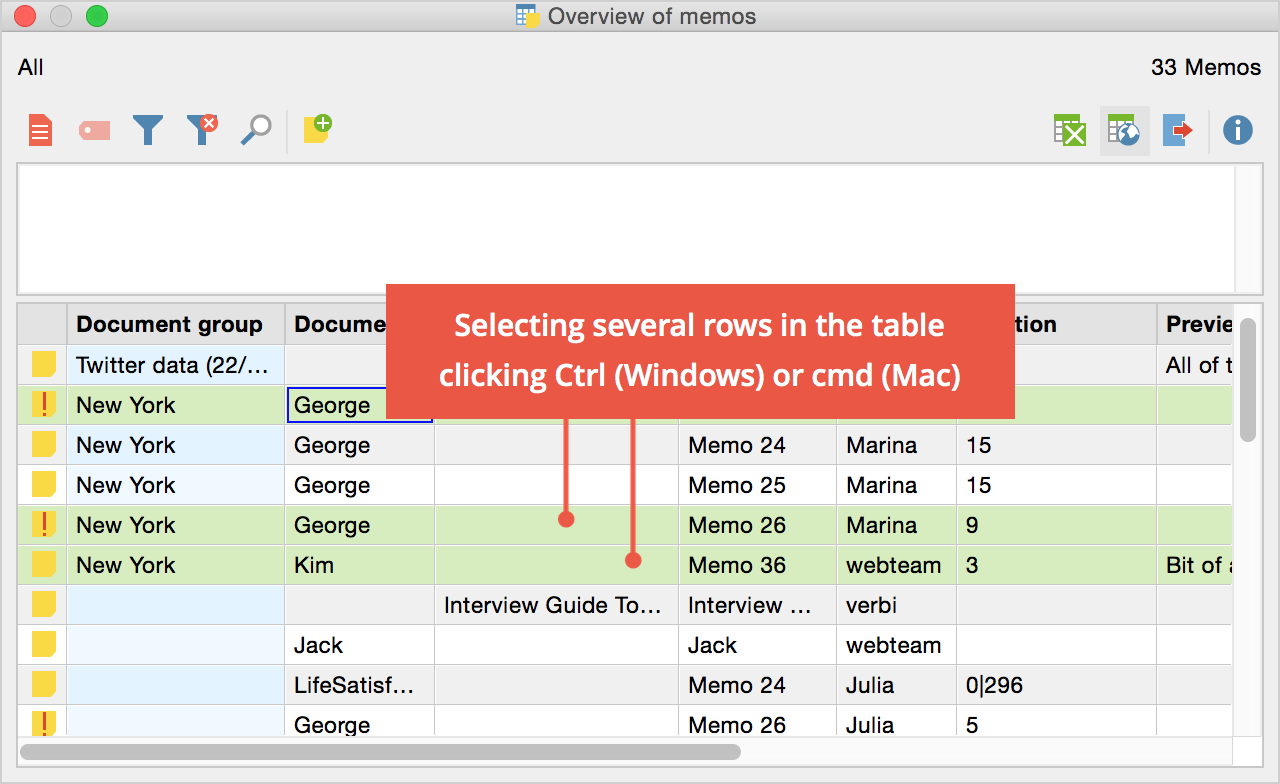Select the Interview Guide To... cell
This screenshot has height=784, width=1280.
(556, 605)
